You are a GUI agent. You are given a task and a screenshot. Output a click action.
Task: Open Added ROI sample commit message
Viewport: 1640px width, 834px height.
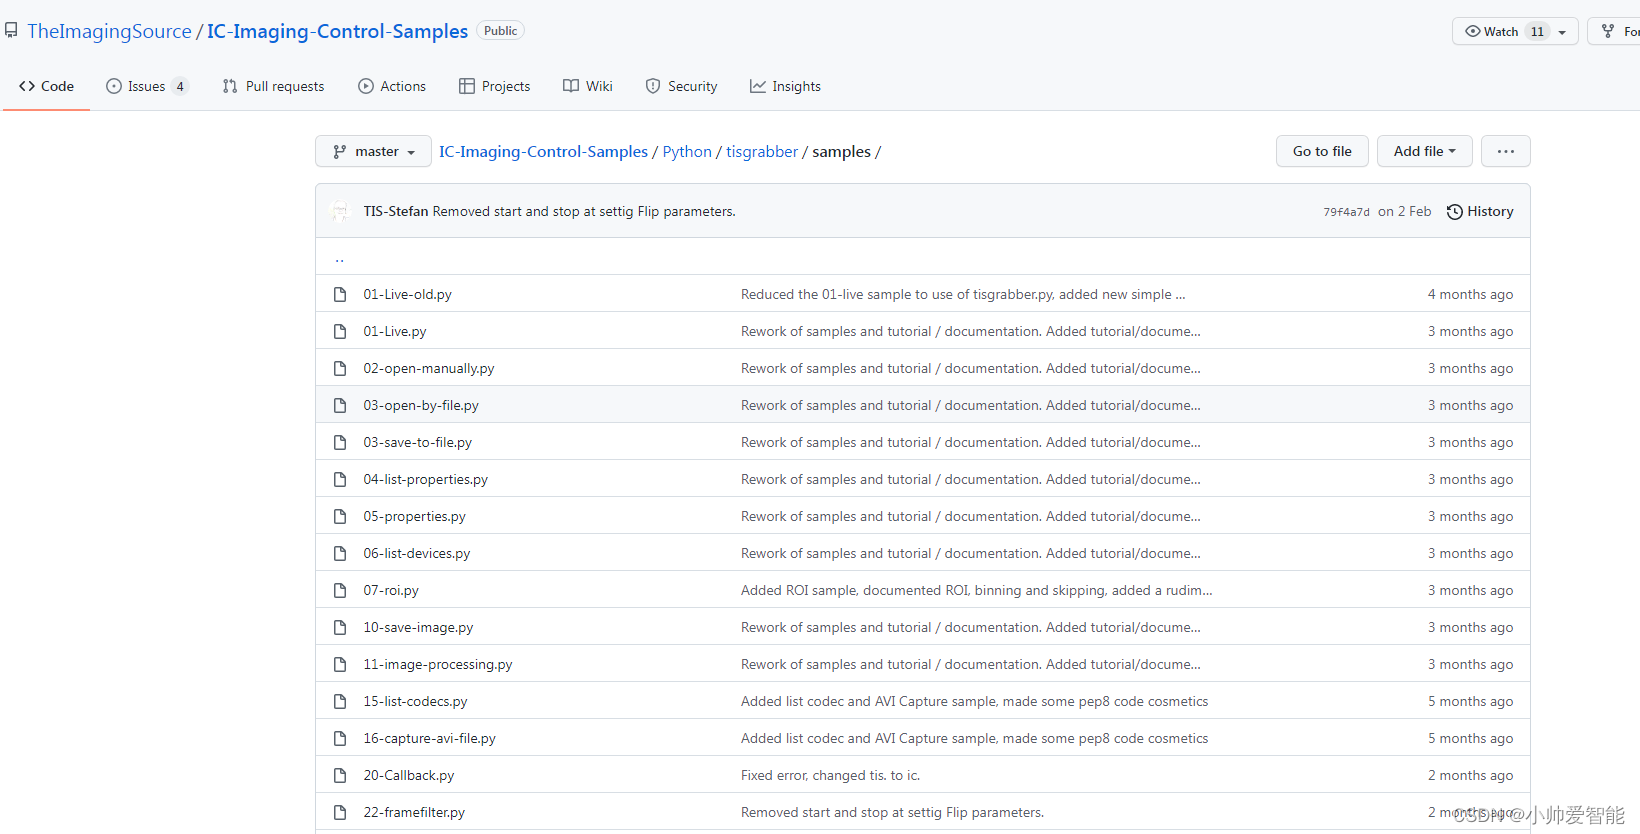pyautogui.click(x=976, y=590)
